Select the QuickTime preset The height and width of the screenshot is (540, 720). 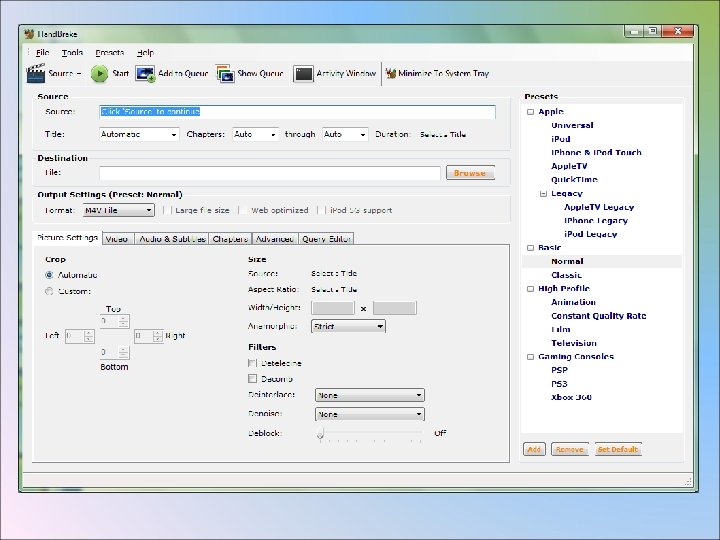tap(574, 179)
